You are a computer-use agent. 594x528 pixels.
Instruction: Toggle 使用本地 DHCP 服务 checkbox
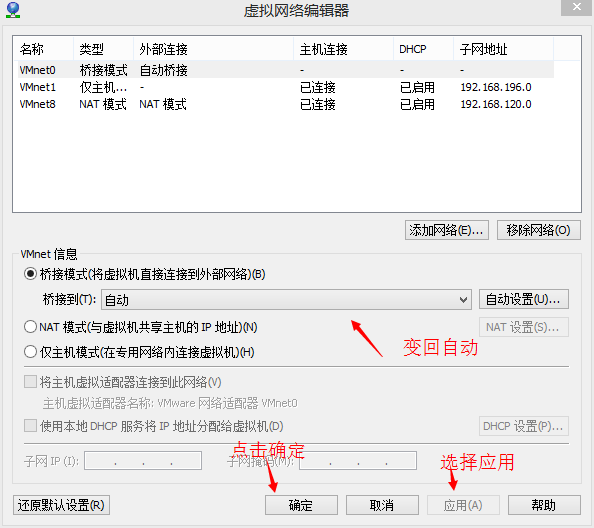tap(30, 426)
